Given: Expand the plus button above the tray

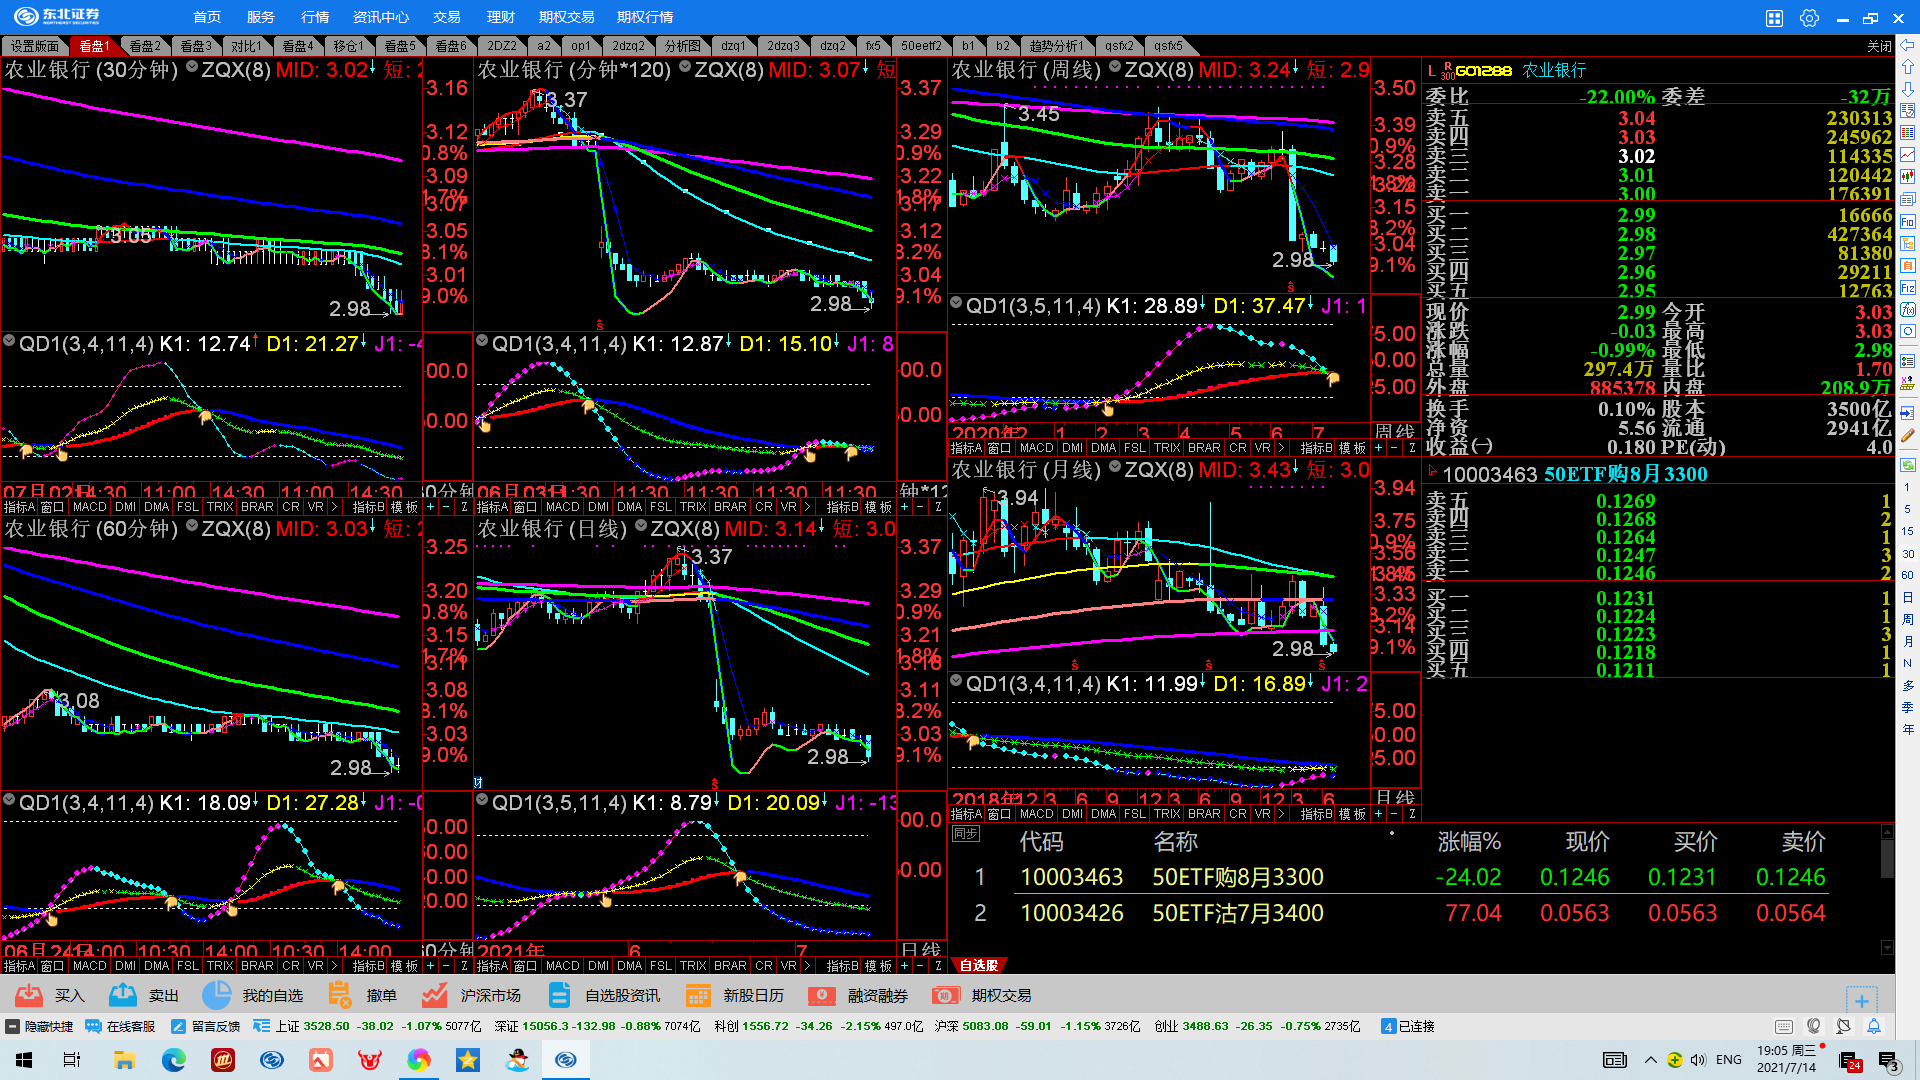Looking at the screenshot, I should (1861, 999).
